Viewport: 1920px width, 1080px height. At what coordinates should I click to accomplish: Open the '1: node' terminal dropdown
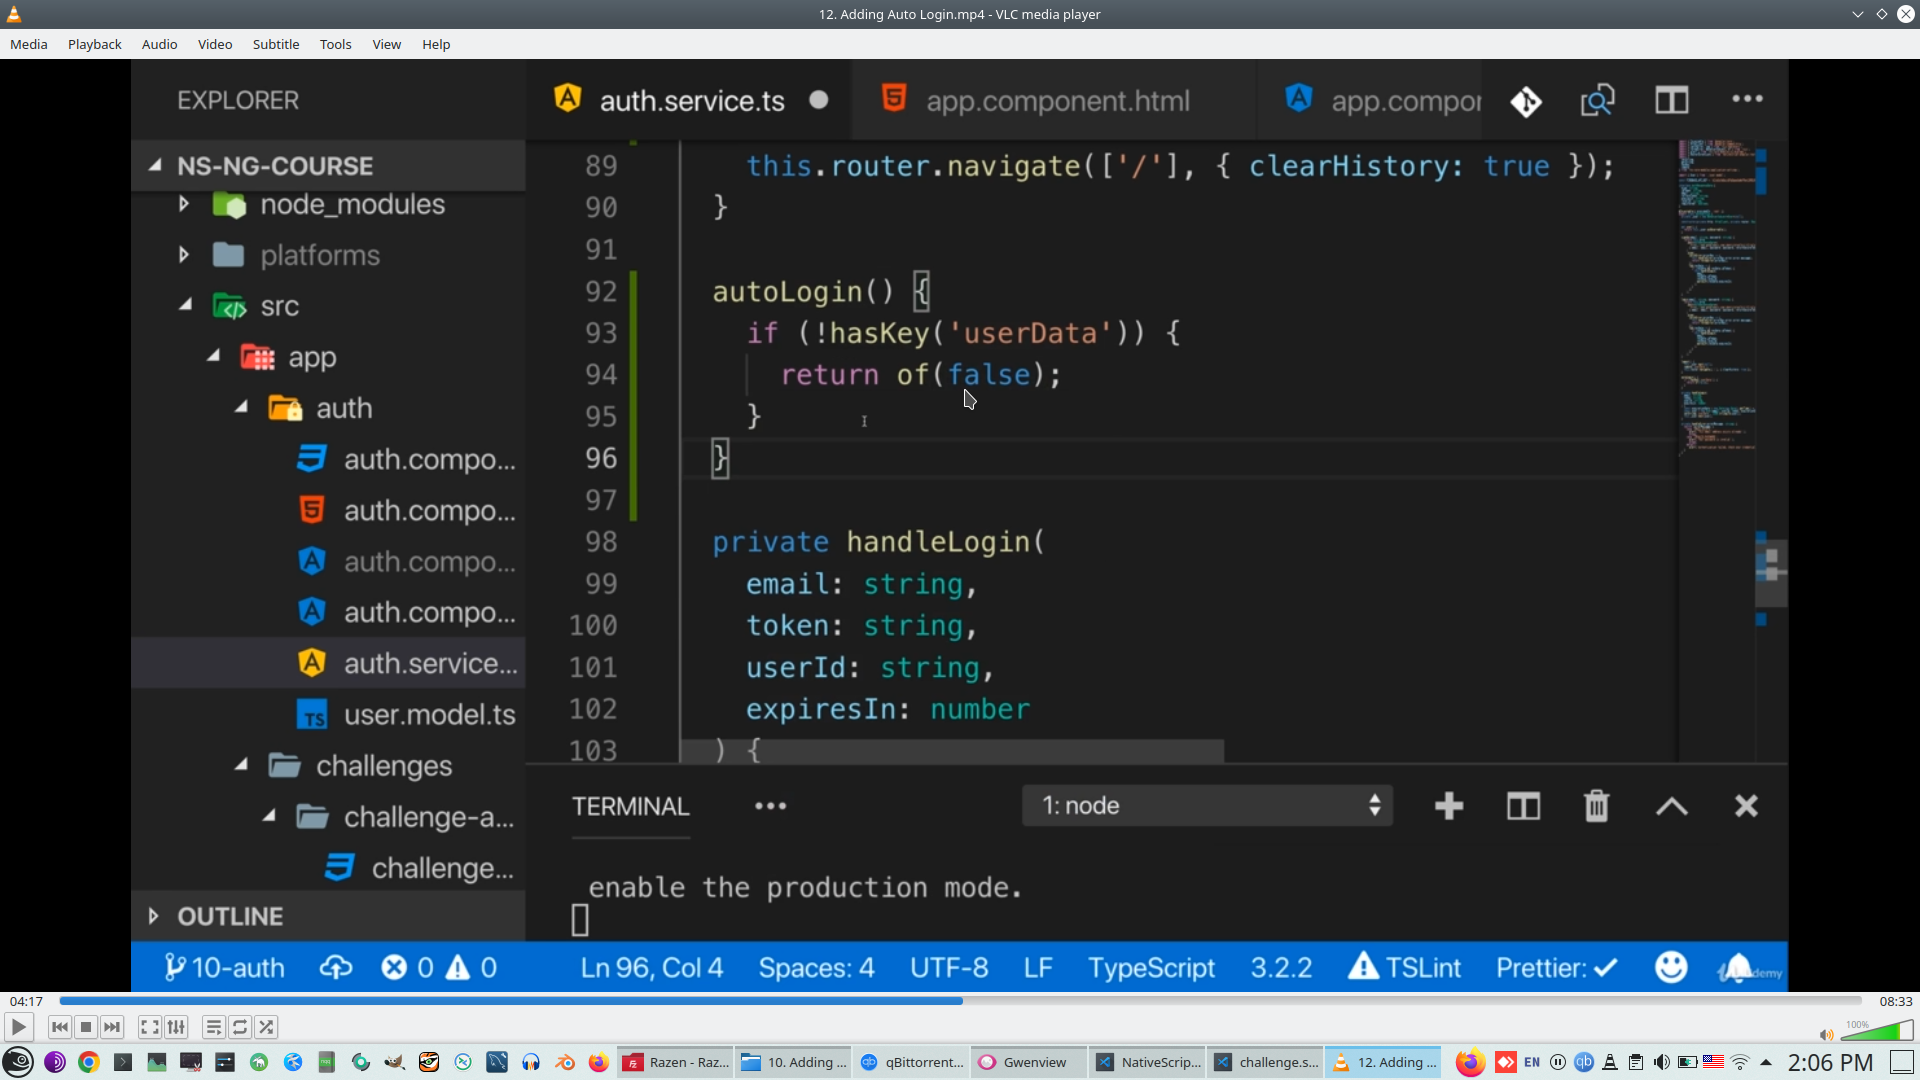tap(1207, 806)
